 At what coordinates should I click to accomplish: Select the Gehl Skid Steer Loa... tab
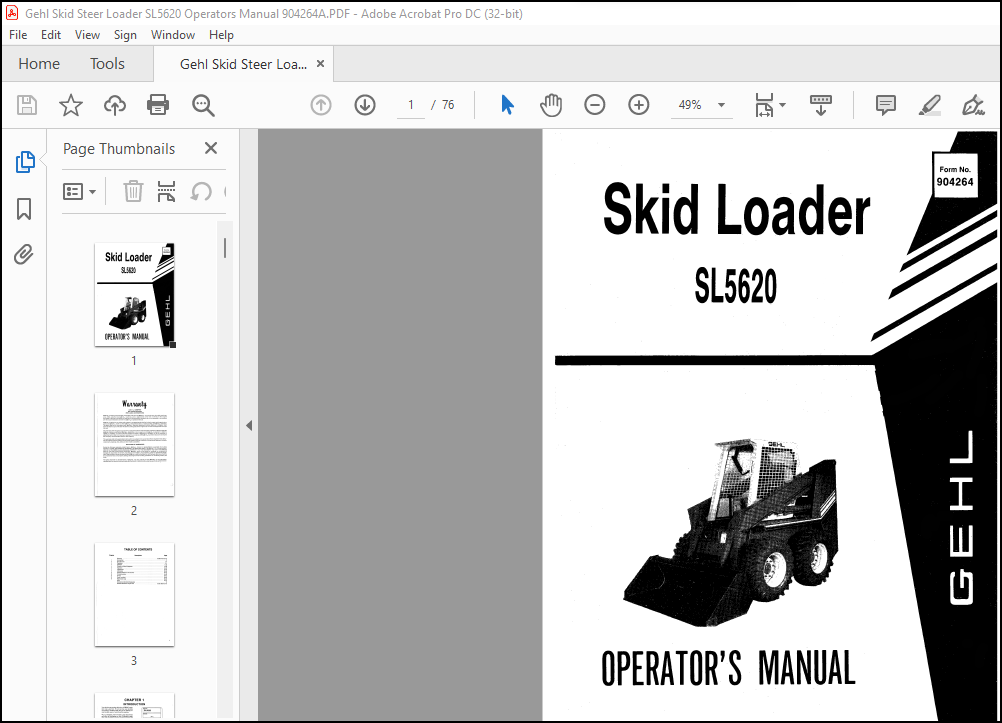point(243,64)
